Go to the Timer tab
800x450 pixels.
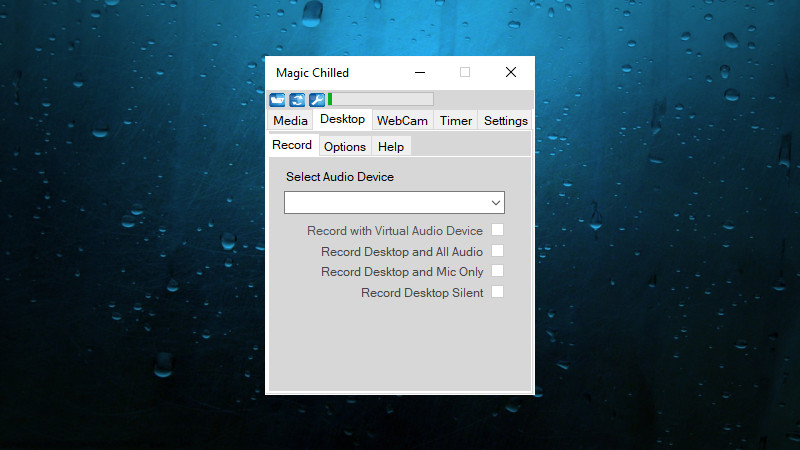(x=456, y=121)
